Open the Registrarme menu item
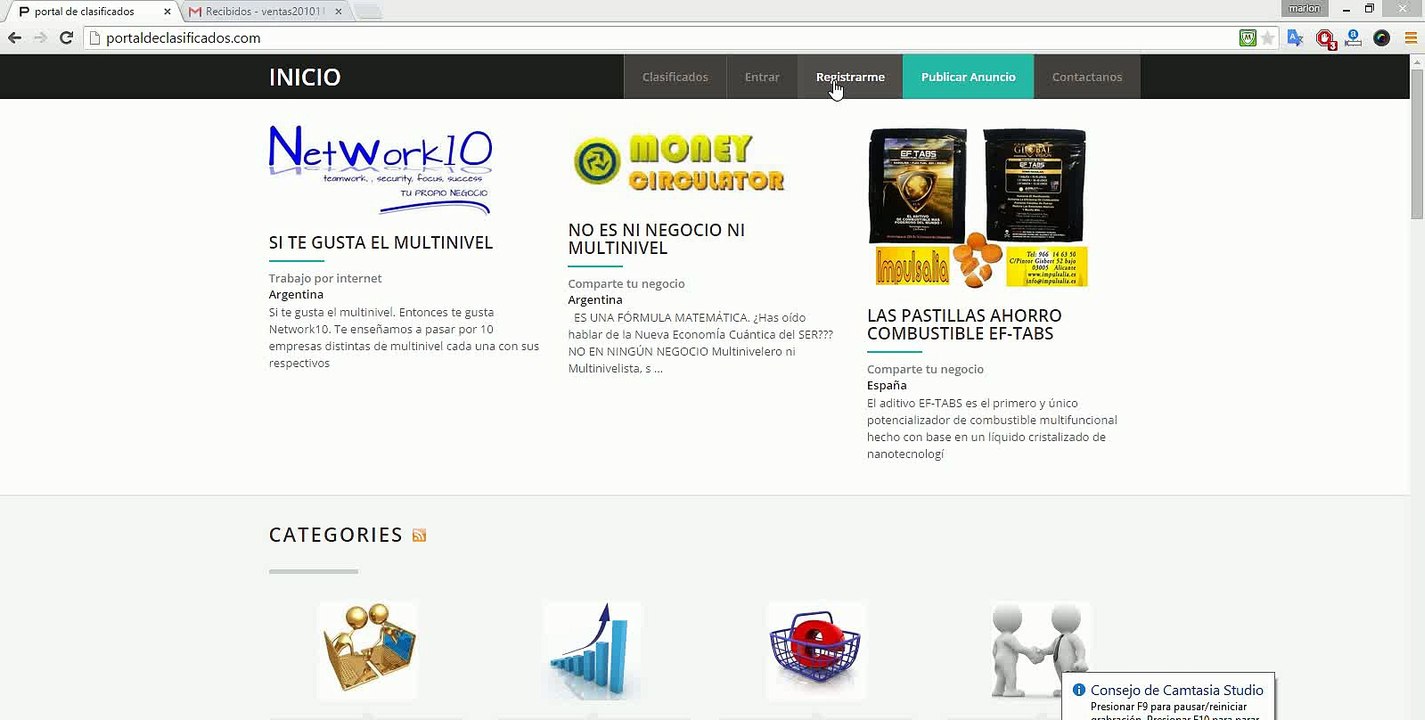1425x720 pixels. tap(850, 77)
